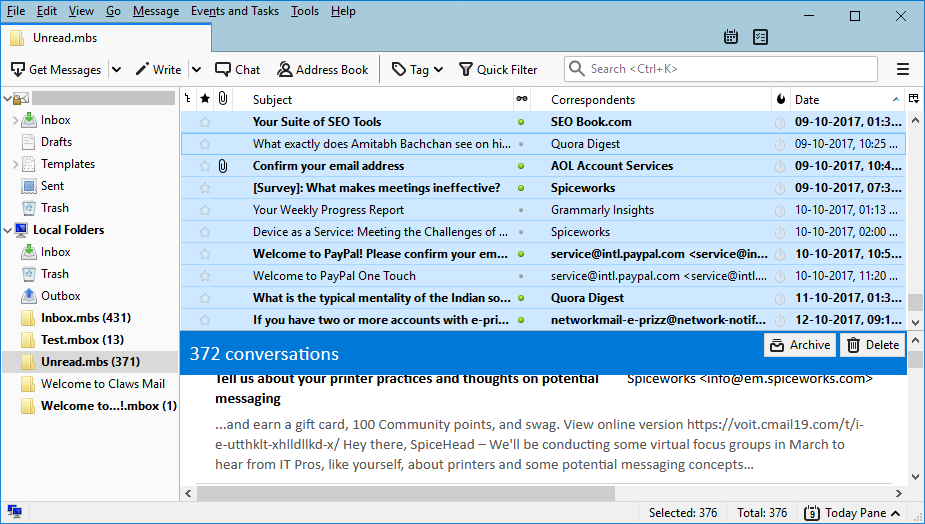Star the Confirm your email address message
Screen dimensions: 925x524
click(205, 166)
